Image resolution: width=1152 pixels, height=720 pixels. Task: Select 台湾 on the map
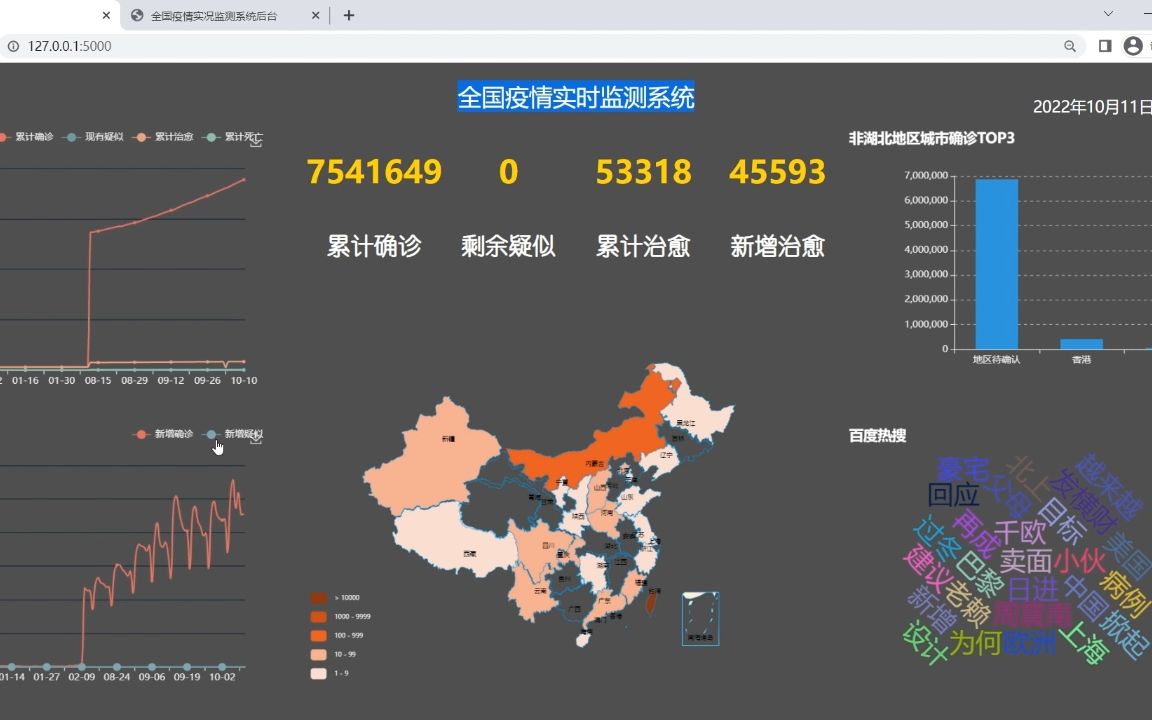point(650,604)
